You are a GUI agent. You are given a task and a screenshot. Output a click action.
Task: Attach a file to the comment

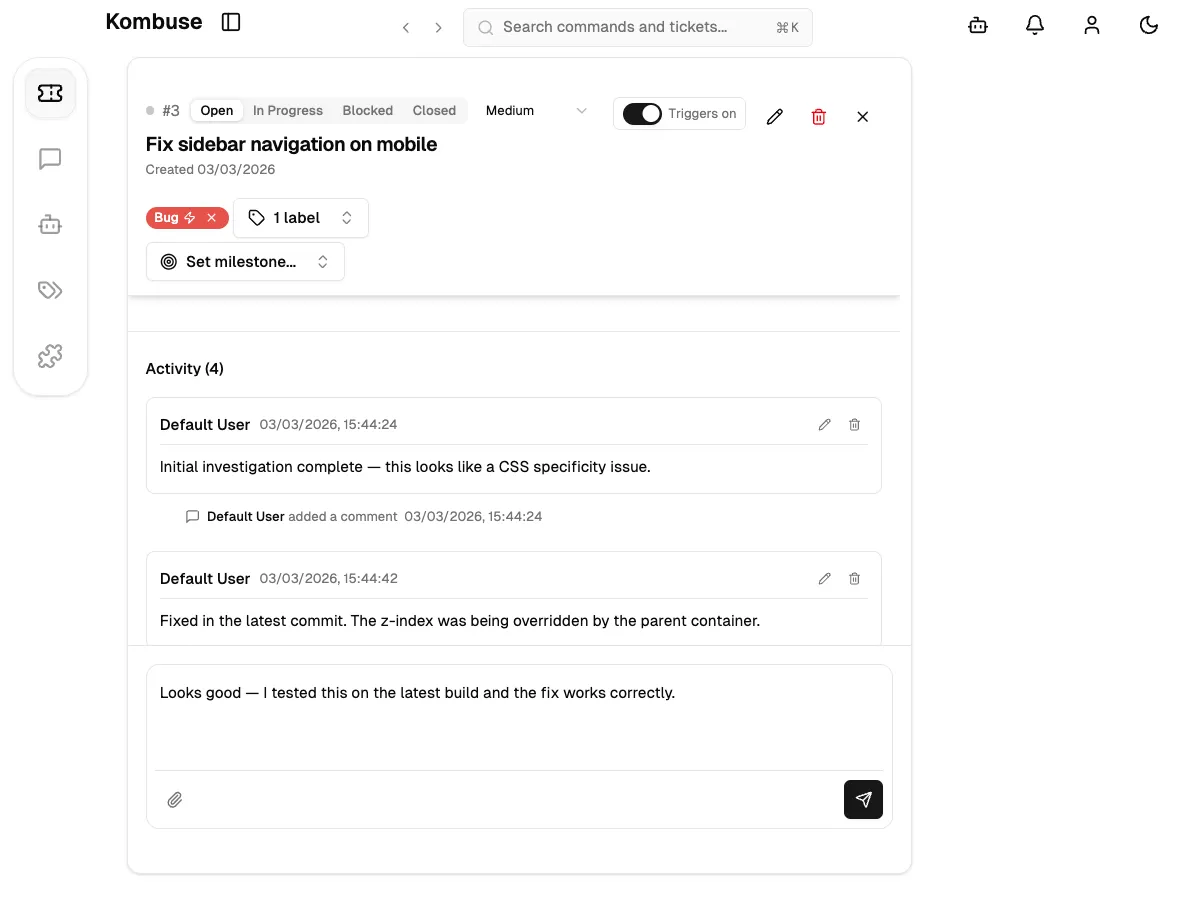click(x=175, y=800)
